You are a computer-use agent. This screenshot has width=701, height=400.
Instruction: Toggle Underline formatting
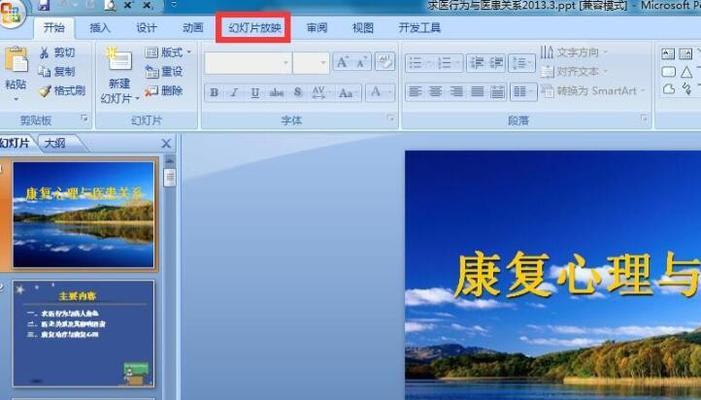click(255, 93)
